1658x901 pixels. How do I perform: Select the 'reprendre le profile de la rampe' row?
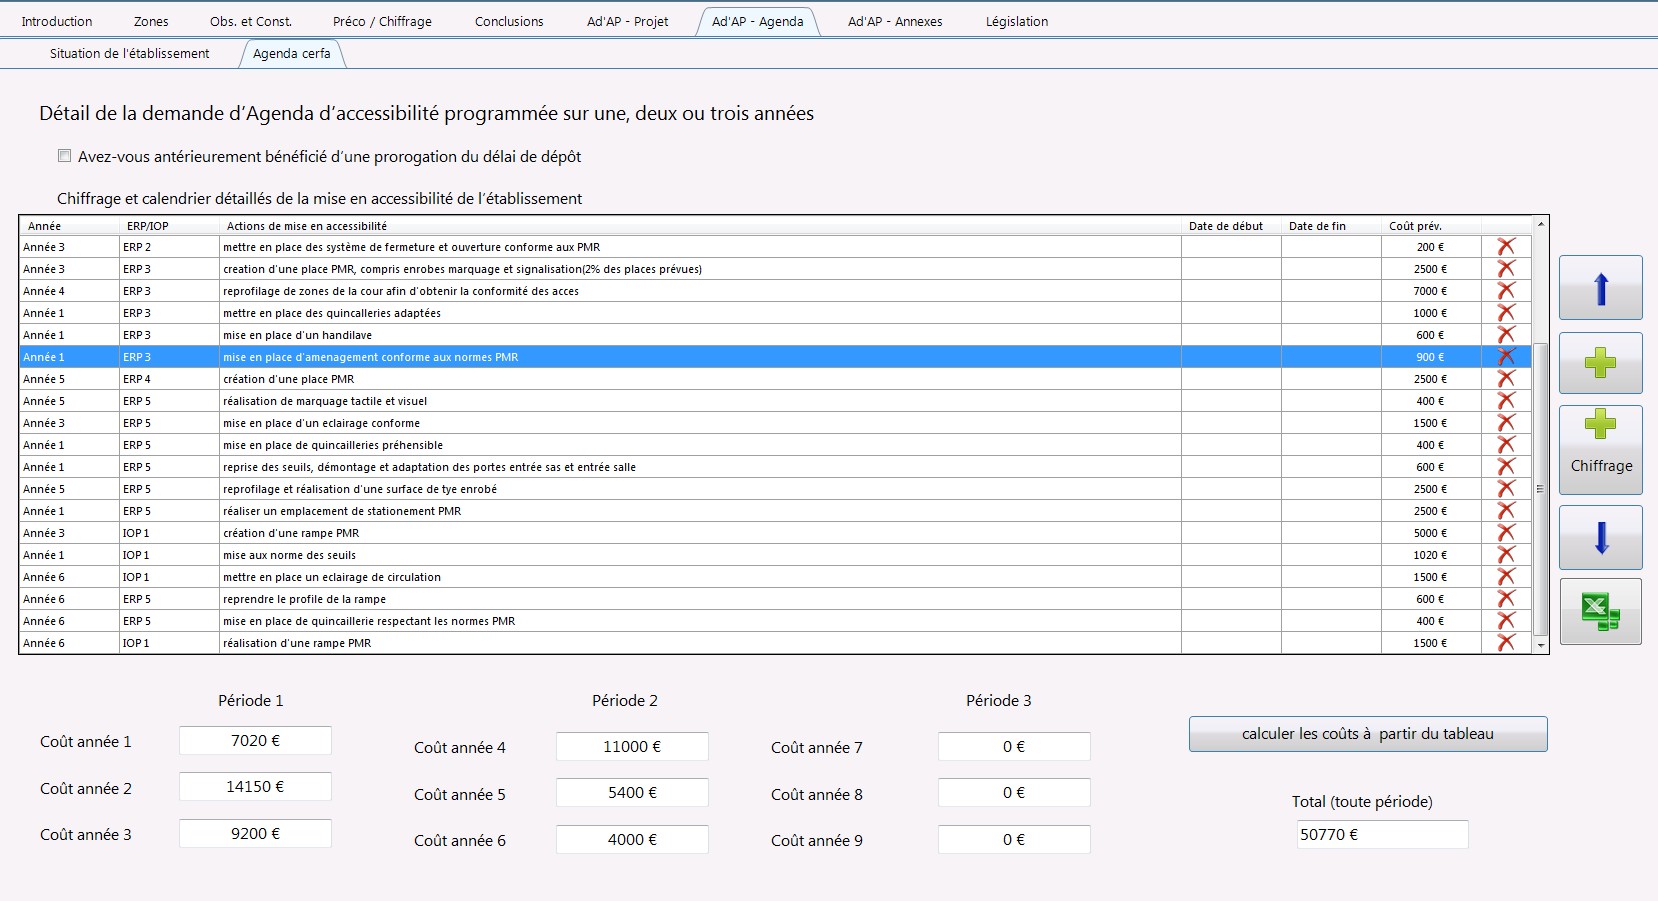click(x=775, y=599)
